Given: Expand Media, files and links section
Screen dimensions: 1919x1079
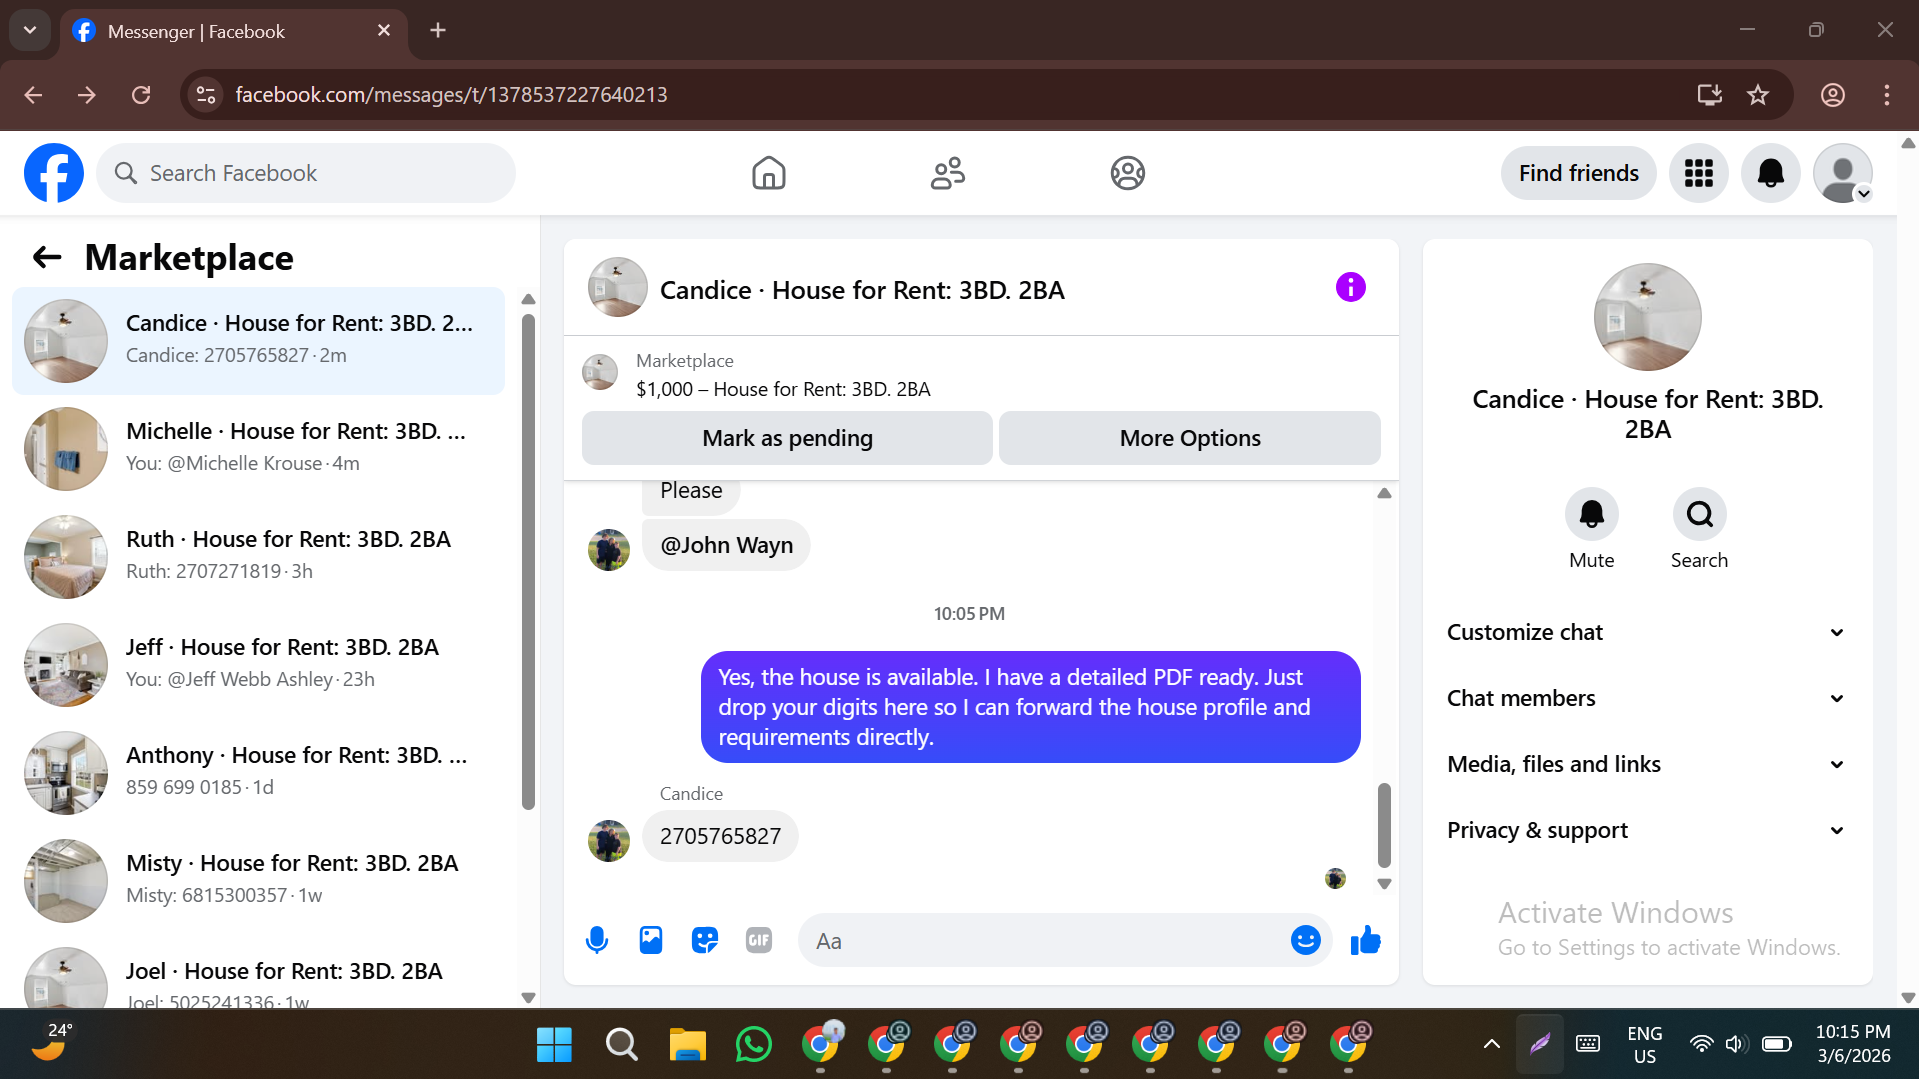Looking at the screenshot, I should pyautogui.click(x=1645, y=764).
